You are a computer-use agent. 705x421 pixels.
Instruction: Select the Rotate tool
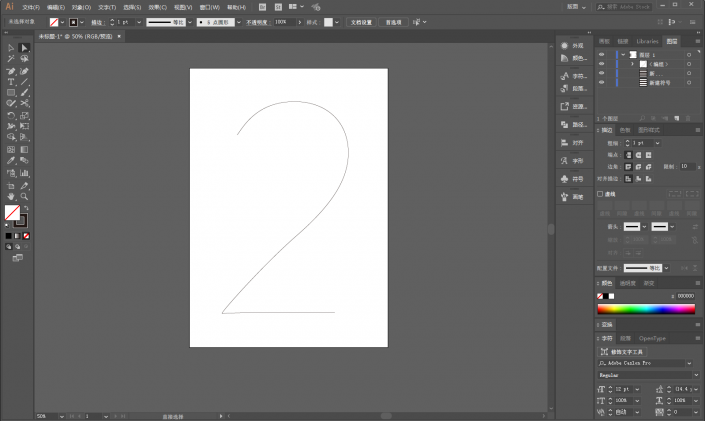11,116
